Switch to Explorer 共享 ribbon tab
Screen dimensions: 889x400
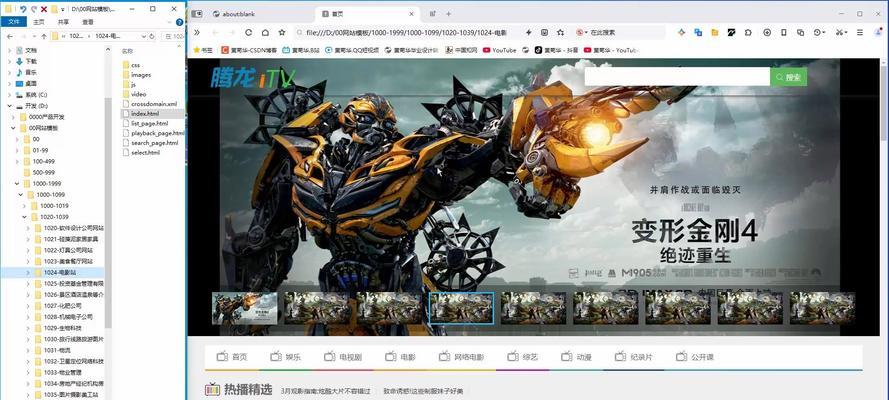click(x=63, y=22)
